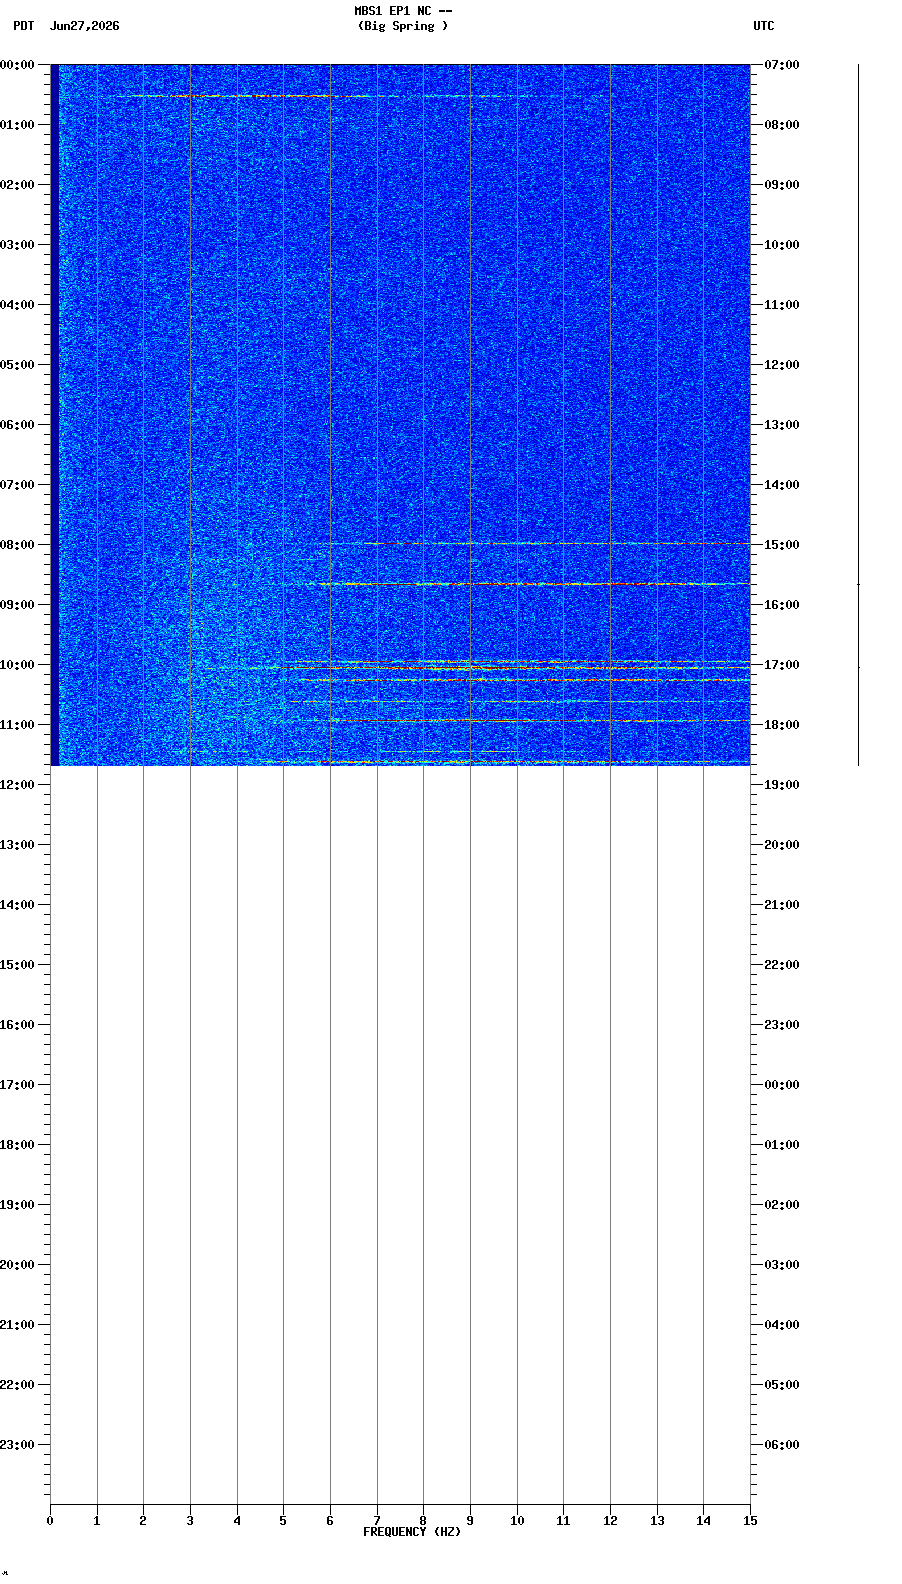Screen dimensions: 902x1584
Task: Click the '(Big Spring )' subtitle
Action: point(403,26)
